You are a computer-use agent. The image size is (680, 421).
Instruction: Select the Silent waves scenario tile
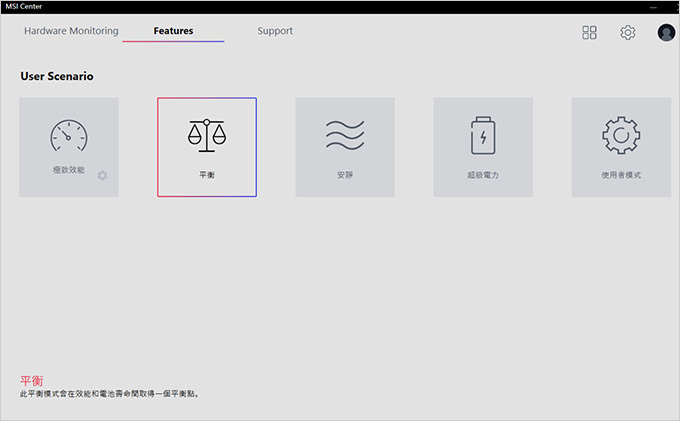coord(345,147)
